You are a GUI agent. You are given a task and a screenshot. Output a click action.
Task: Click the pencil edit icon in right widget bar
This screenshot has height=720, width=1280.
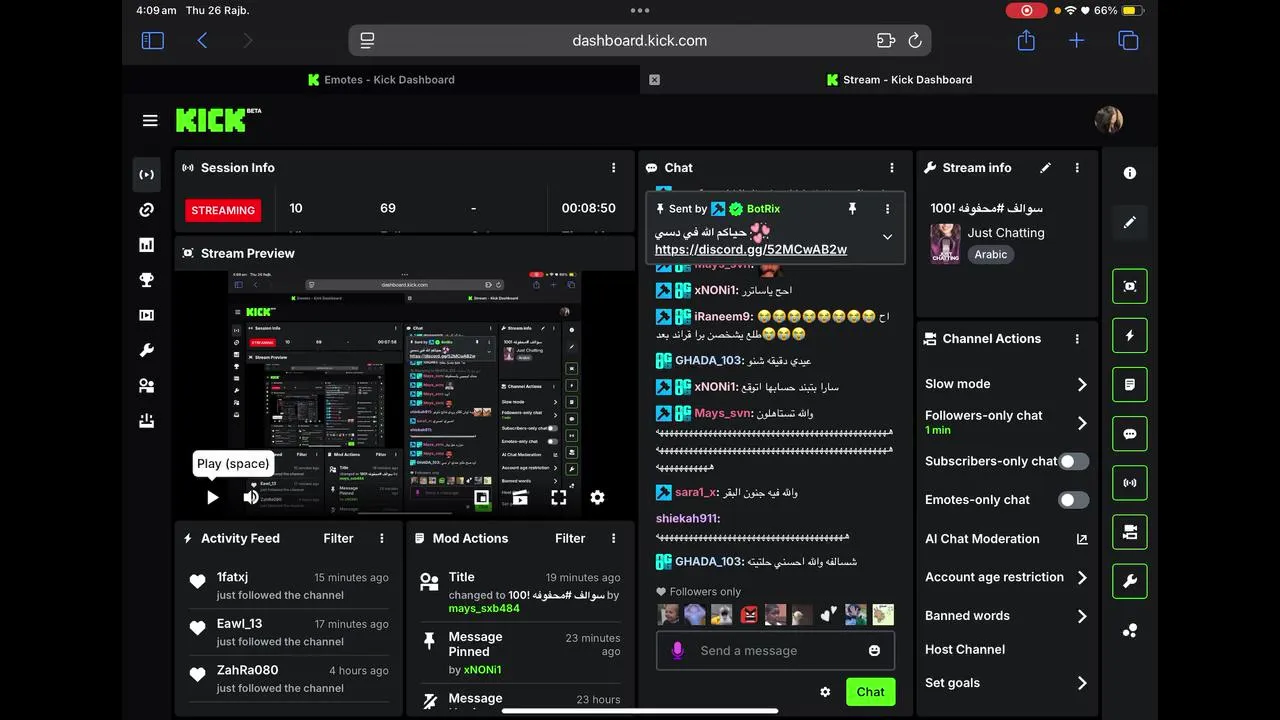[1130, 222]
